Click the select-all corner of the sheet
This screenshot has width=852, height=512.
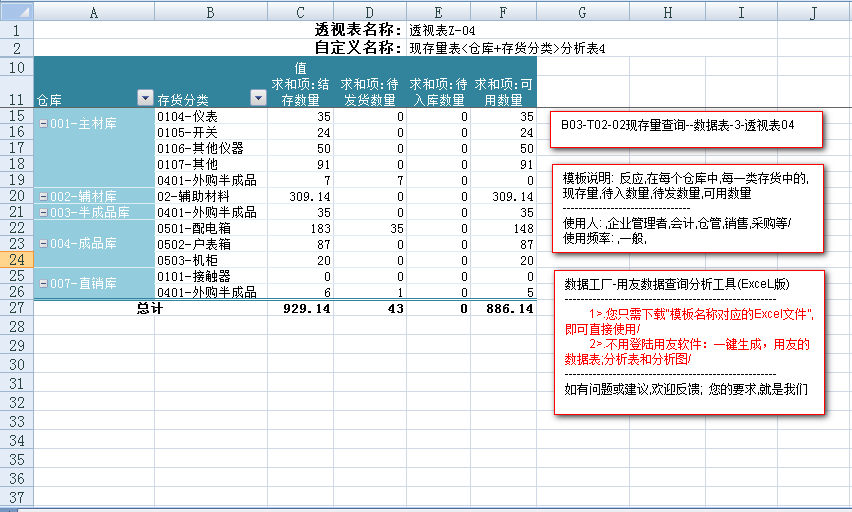click(16, 12)
